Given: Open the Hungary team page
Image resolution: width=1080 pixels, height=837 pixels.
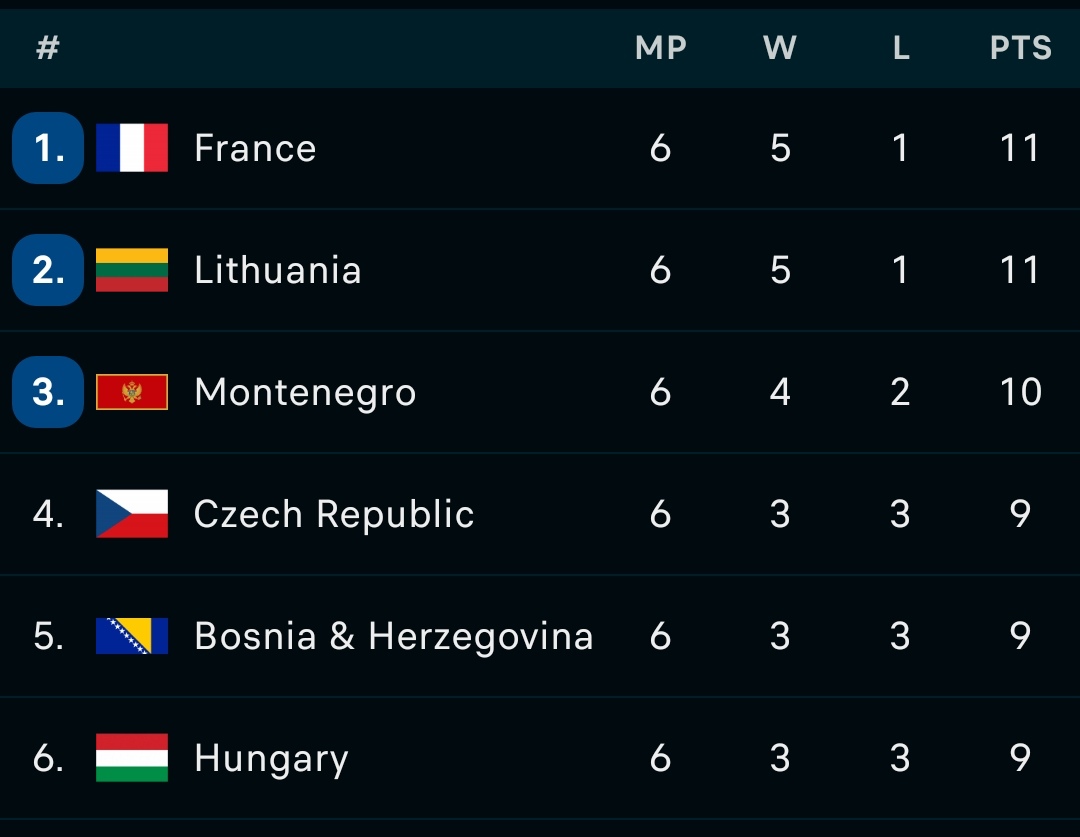Looking at the screenshot, I should [x=271, y=758].
